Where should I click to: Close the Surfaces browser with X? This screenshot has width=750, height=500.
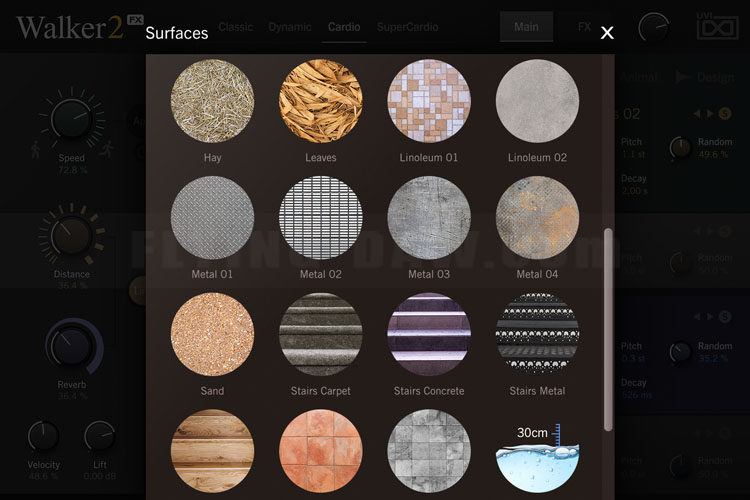(607, 33)
